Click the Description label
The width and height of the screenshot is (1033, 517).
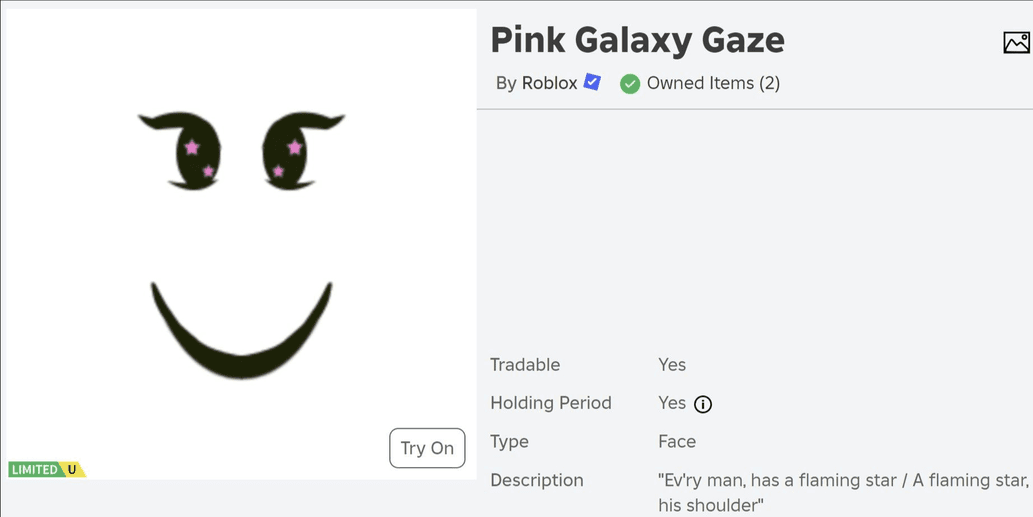click(x=537, y=480)
